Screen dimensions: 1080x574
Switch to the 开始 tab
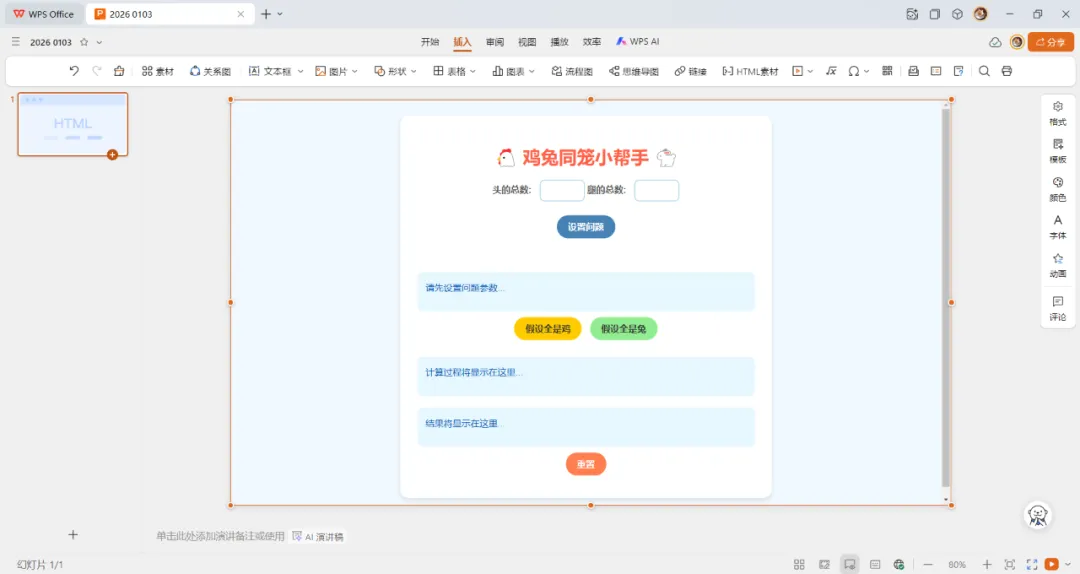pyautogui.click(x=430, y=42)
